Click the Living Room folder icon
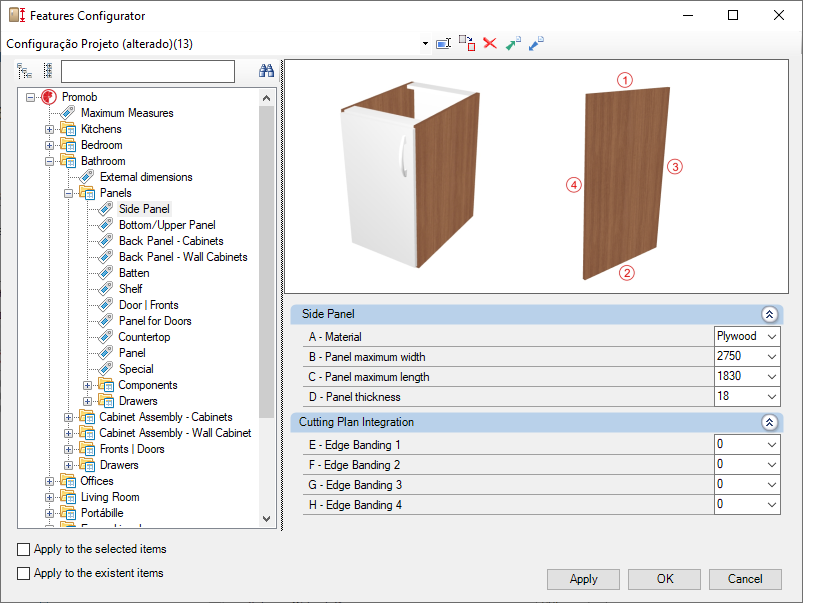 68,497
